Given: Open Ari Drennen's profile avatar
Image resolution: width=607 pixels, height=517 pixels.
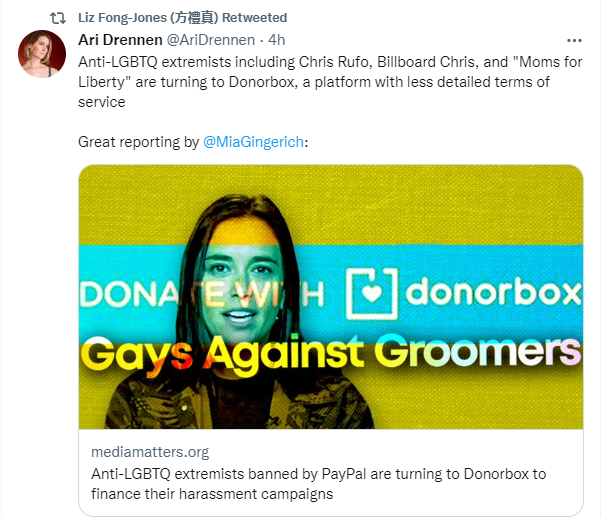Looking at the screenshot, I should coord(42,54).
